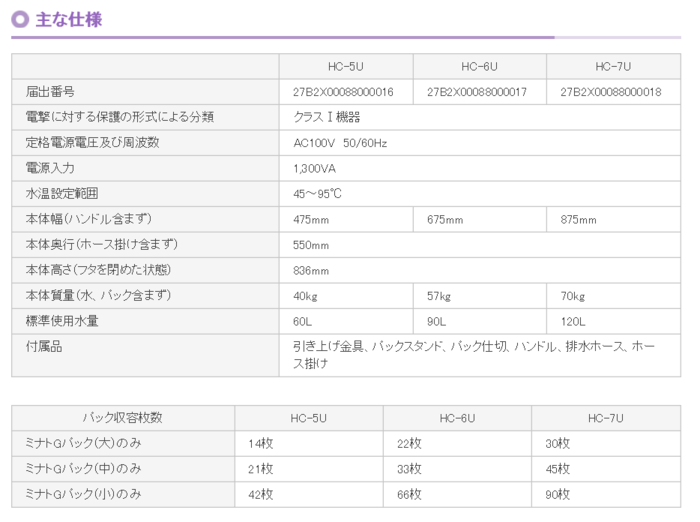Click the purple circle icon beside 主な仕様
Image resolution: width=700 pixels, height=522 pixels.
click(x=19, y=19)
